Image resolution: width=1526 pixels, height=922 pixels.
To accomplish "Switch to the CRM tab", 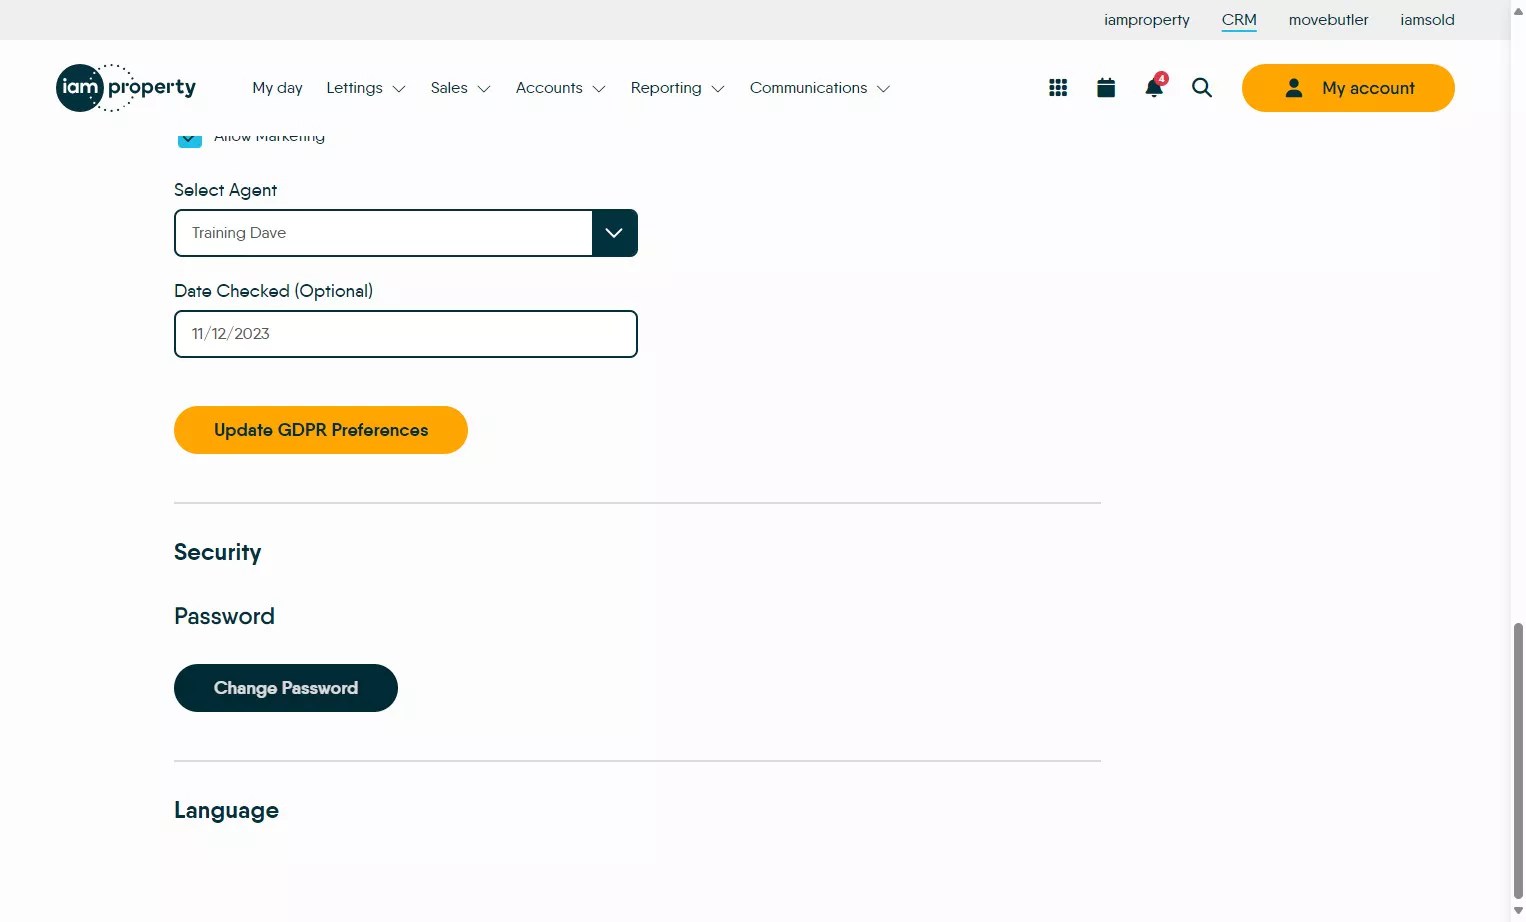I will (x=1239, y=19).
